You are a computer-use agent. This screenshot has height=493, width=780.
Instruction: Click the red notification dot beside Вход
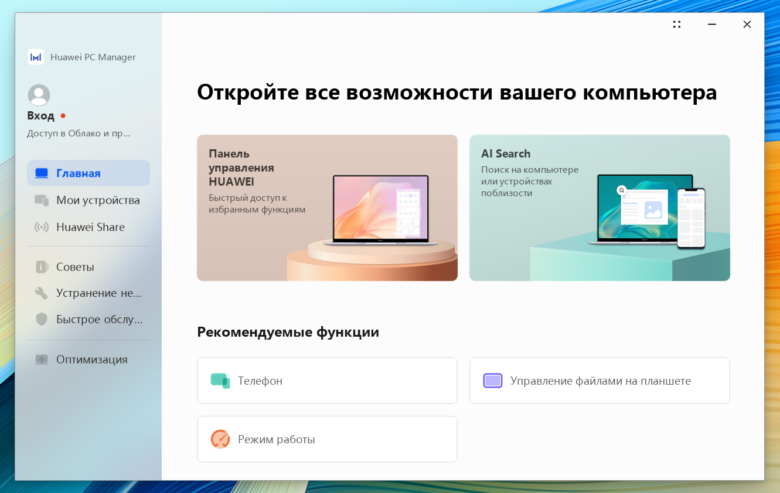[63, 116]
